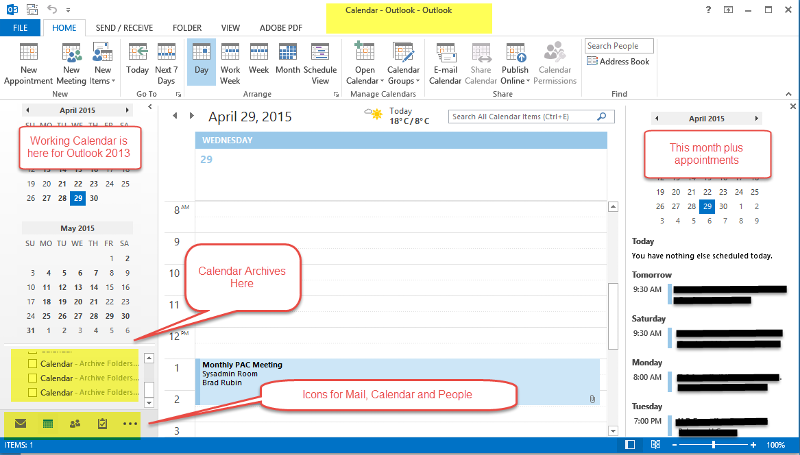Click E-mail Calendar button
This screenshot has height=455, width=800.
pos(445,64)
